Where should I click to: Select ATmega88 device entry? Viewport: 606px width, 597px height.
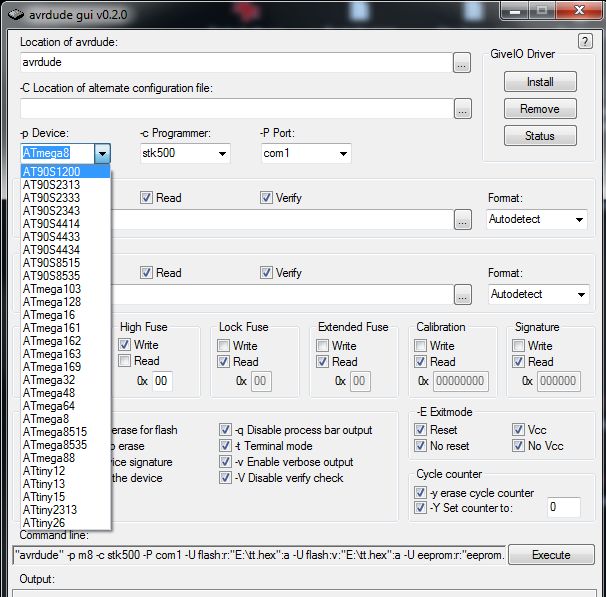click(x=65, y=458)
